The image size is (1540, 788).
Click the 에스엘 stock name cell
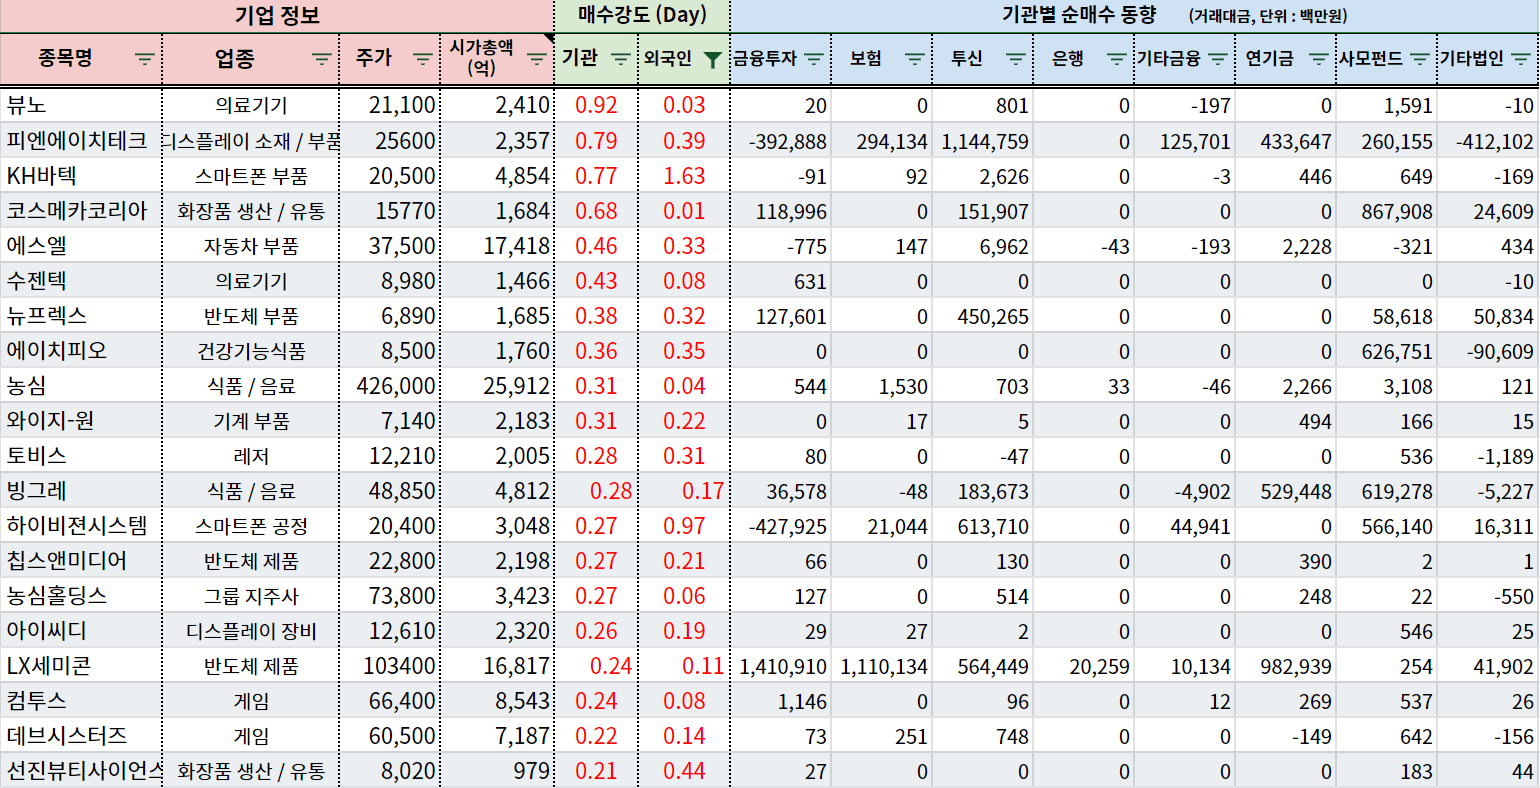pyautogui.click(x=81, y=245)
